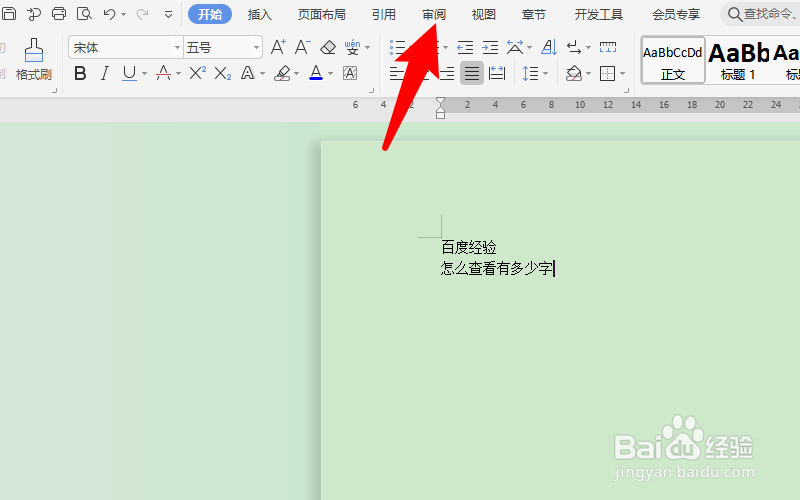Open the 开发工具 tab
800x500 pixels.
pyautogui.click(x=599, y=14)
